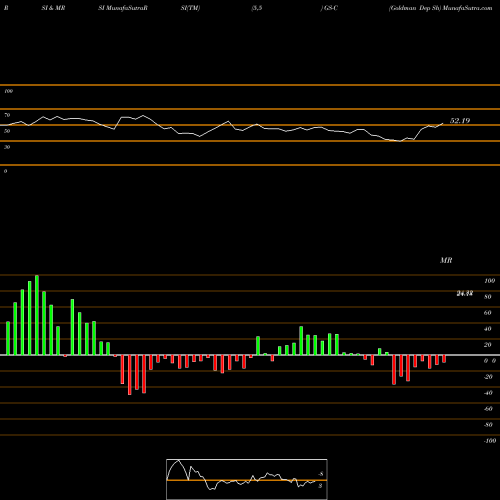Click MR axis label 60
500x500 pixels.
pos(488,313)
